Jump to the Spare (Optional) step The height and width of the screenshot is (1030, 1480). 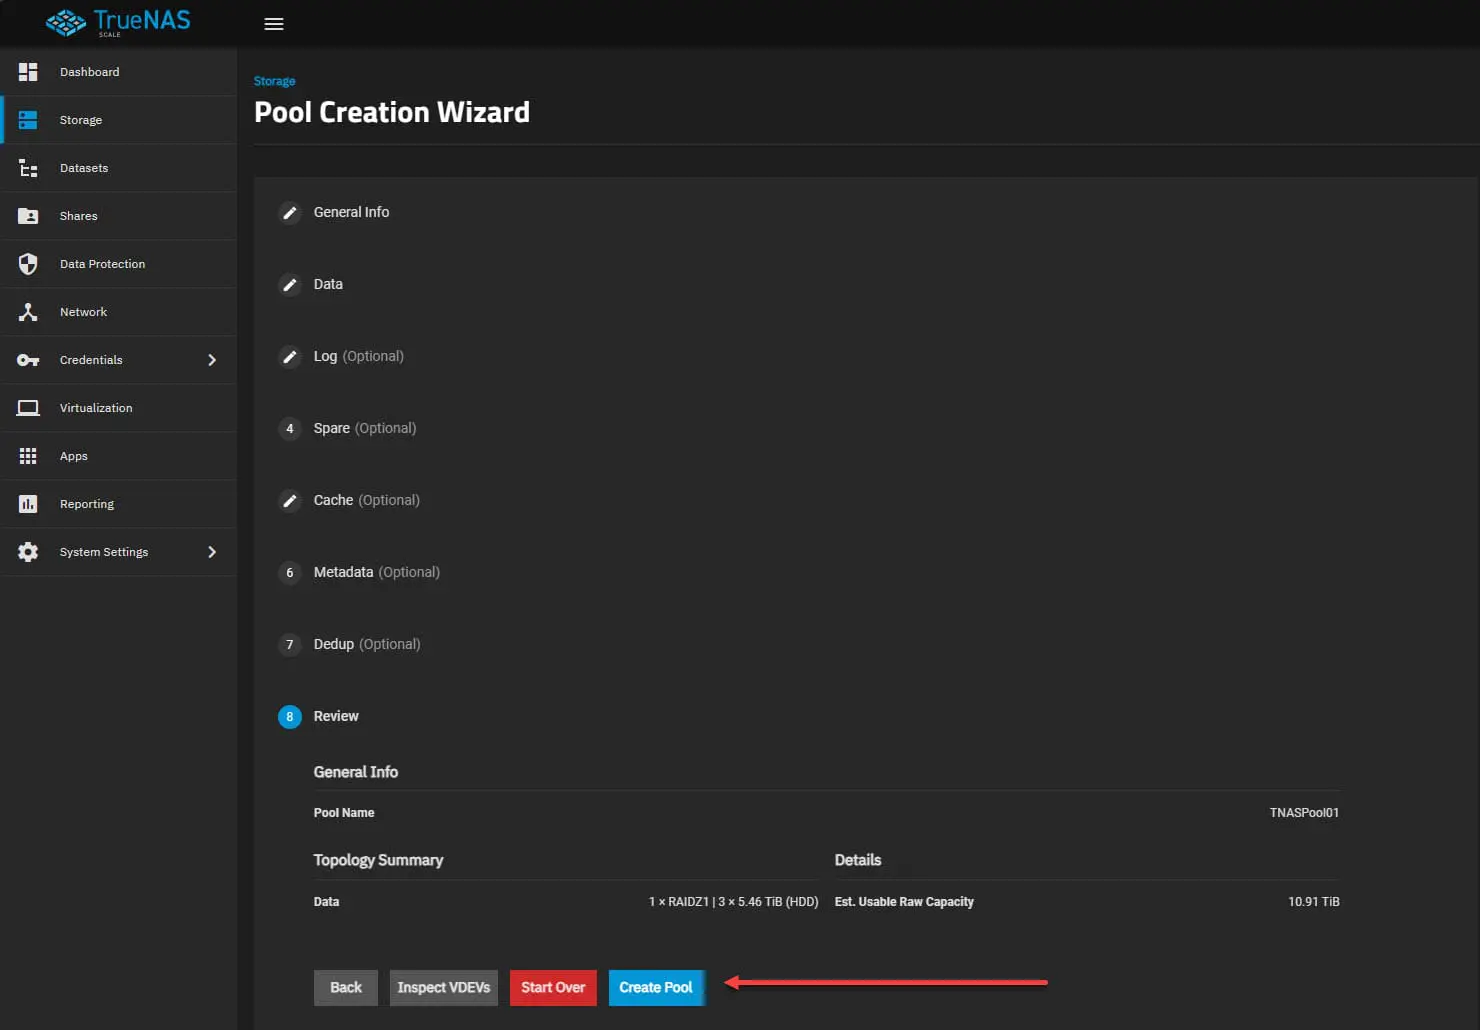click(364, 428)
